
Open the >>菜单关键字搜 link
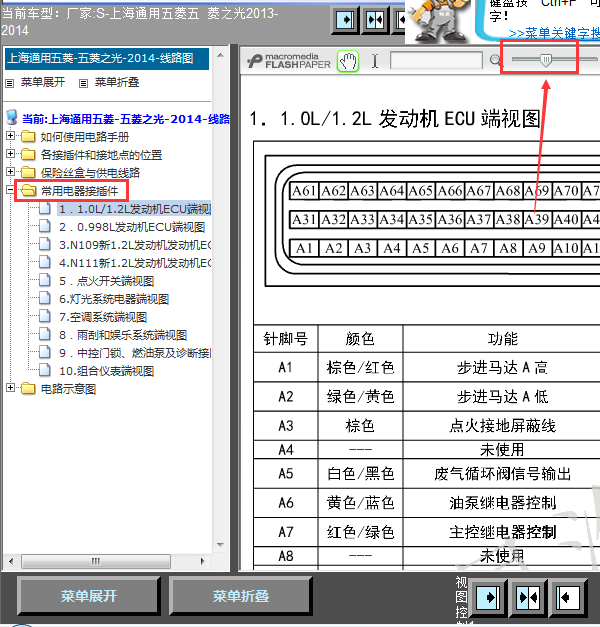[554, 33]
